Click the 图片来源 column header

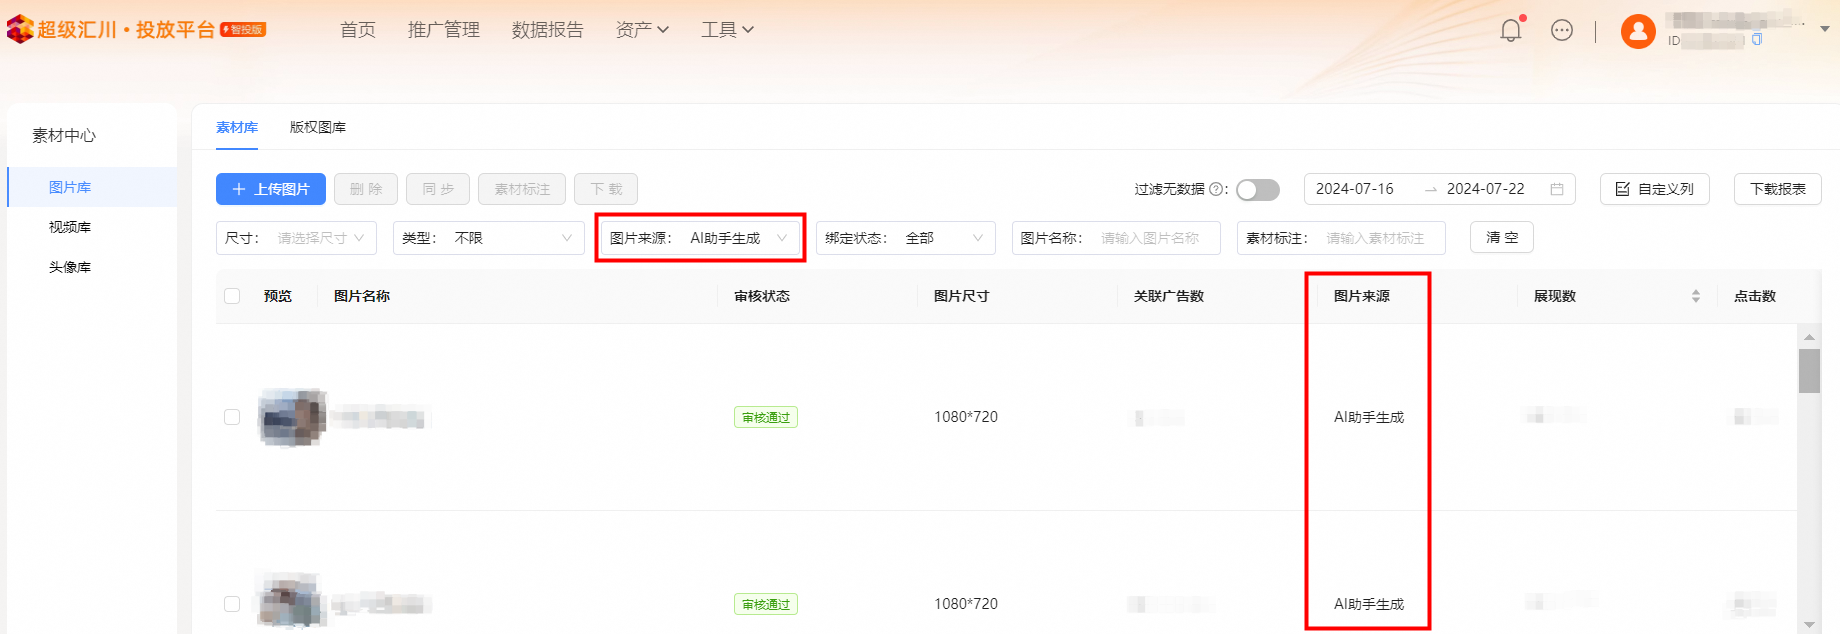[1362, 296]
